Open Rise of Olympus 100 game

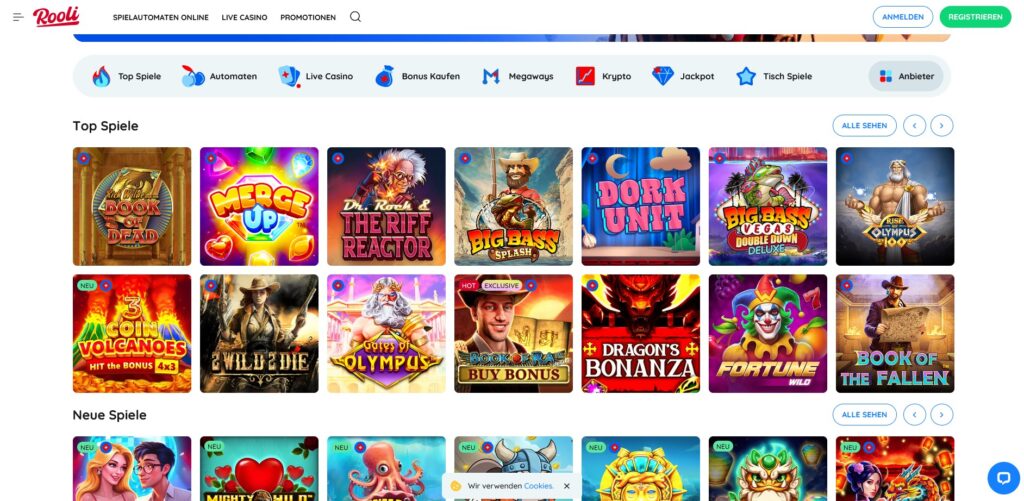pyautogui.click(x=895, y=206)
